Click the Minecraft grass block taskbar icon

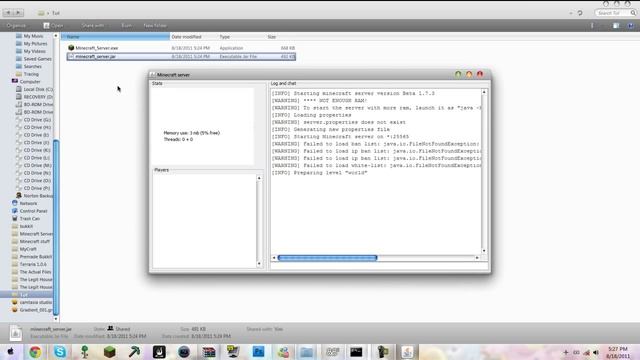[x=109, y=352]
